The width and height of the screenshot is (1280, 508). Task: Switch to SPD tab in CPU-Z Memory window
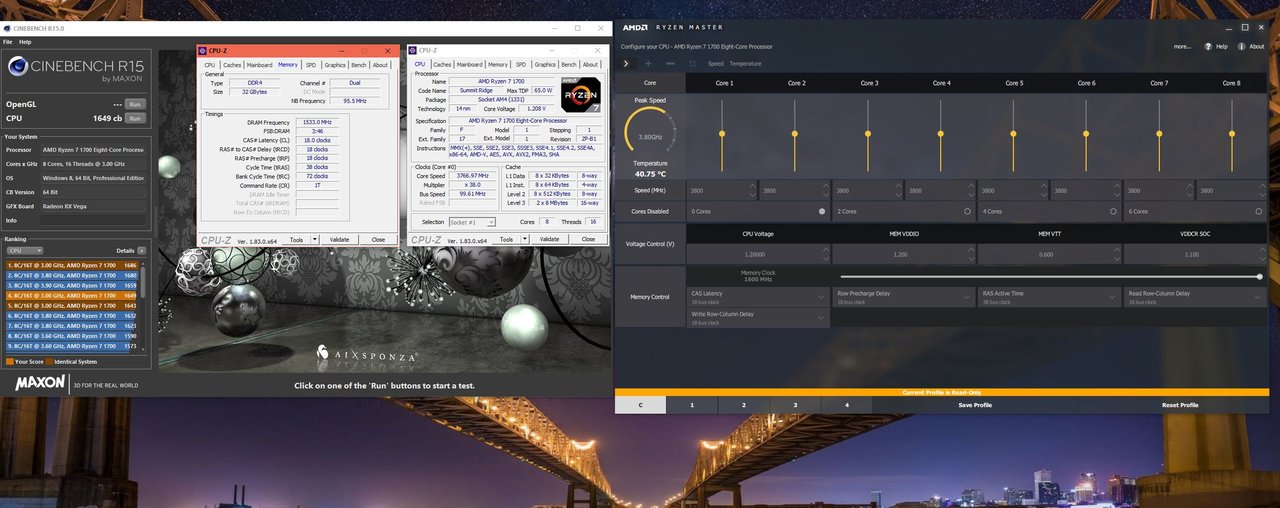pos(310,64)
